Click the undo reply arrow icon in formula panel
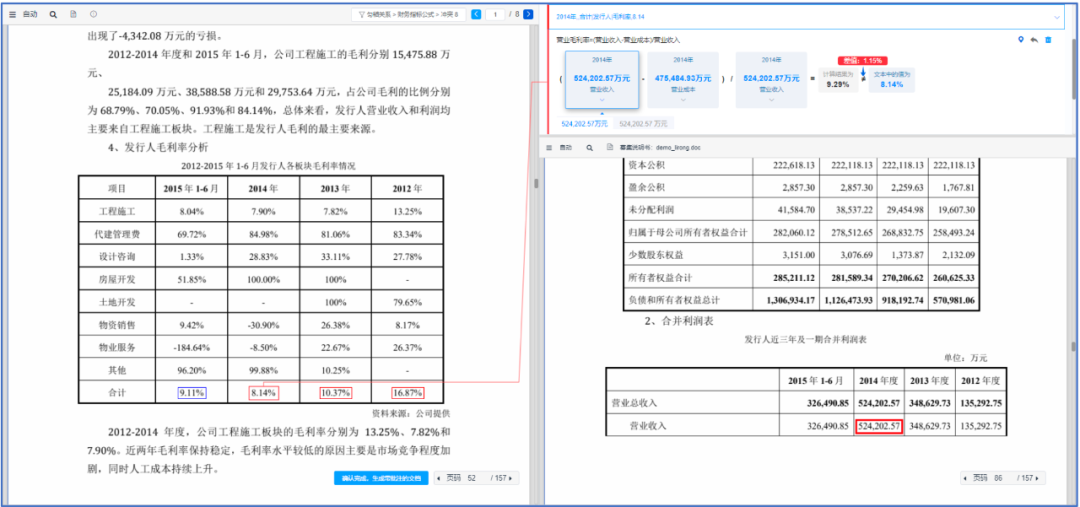 [x=1034, y=40]
